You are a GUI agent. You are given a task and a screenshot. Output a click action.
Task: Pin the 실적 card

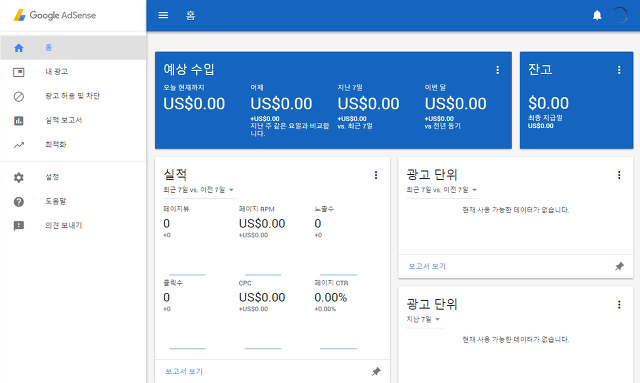click(376, 372)
